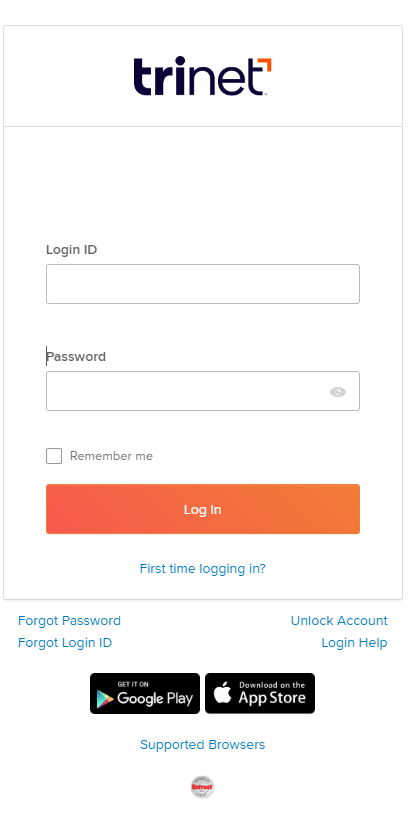Click the Google Play triangle logo
This screenshot has width=410, height=814.
coord(104,699)
